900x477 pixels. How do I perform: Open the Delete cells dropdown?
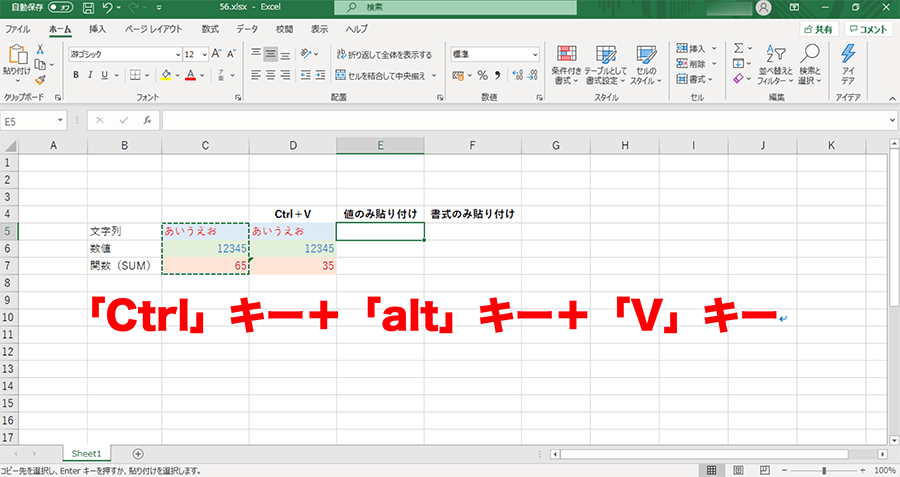[715, 64]
